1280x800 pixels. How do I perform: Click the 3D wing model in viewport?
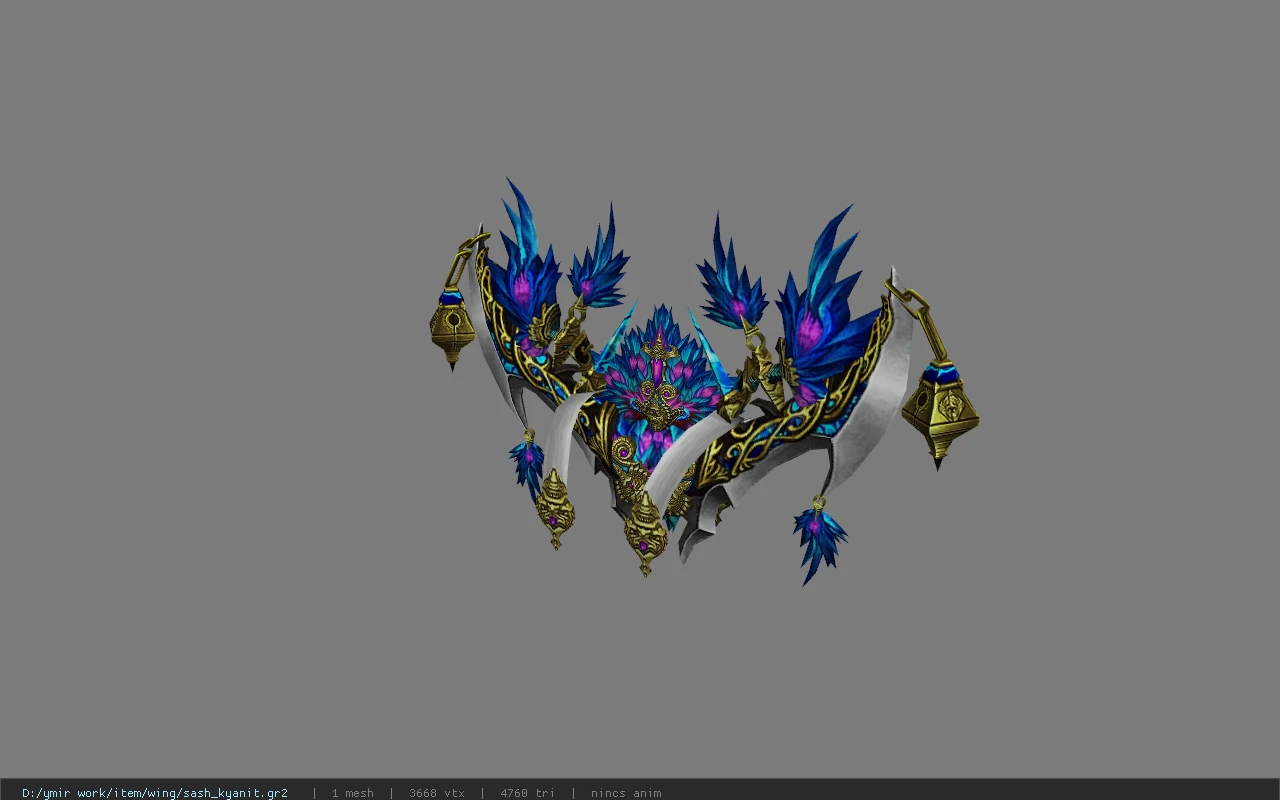coord(704,382)
